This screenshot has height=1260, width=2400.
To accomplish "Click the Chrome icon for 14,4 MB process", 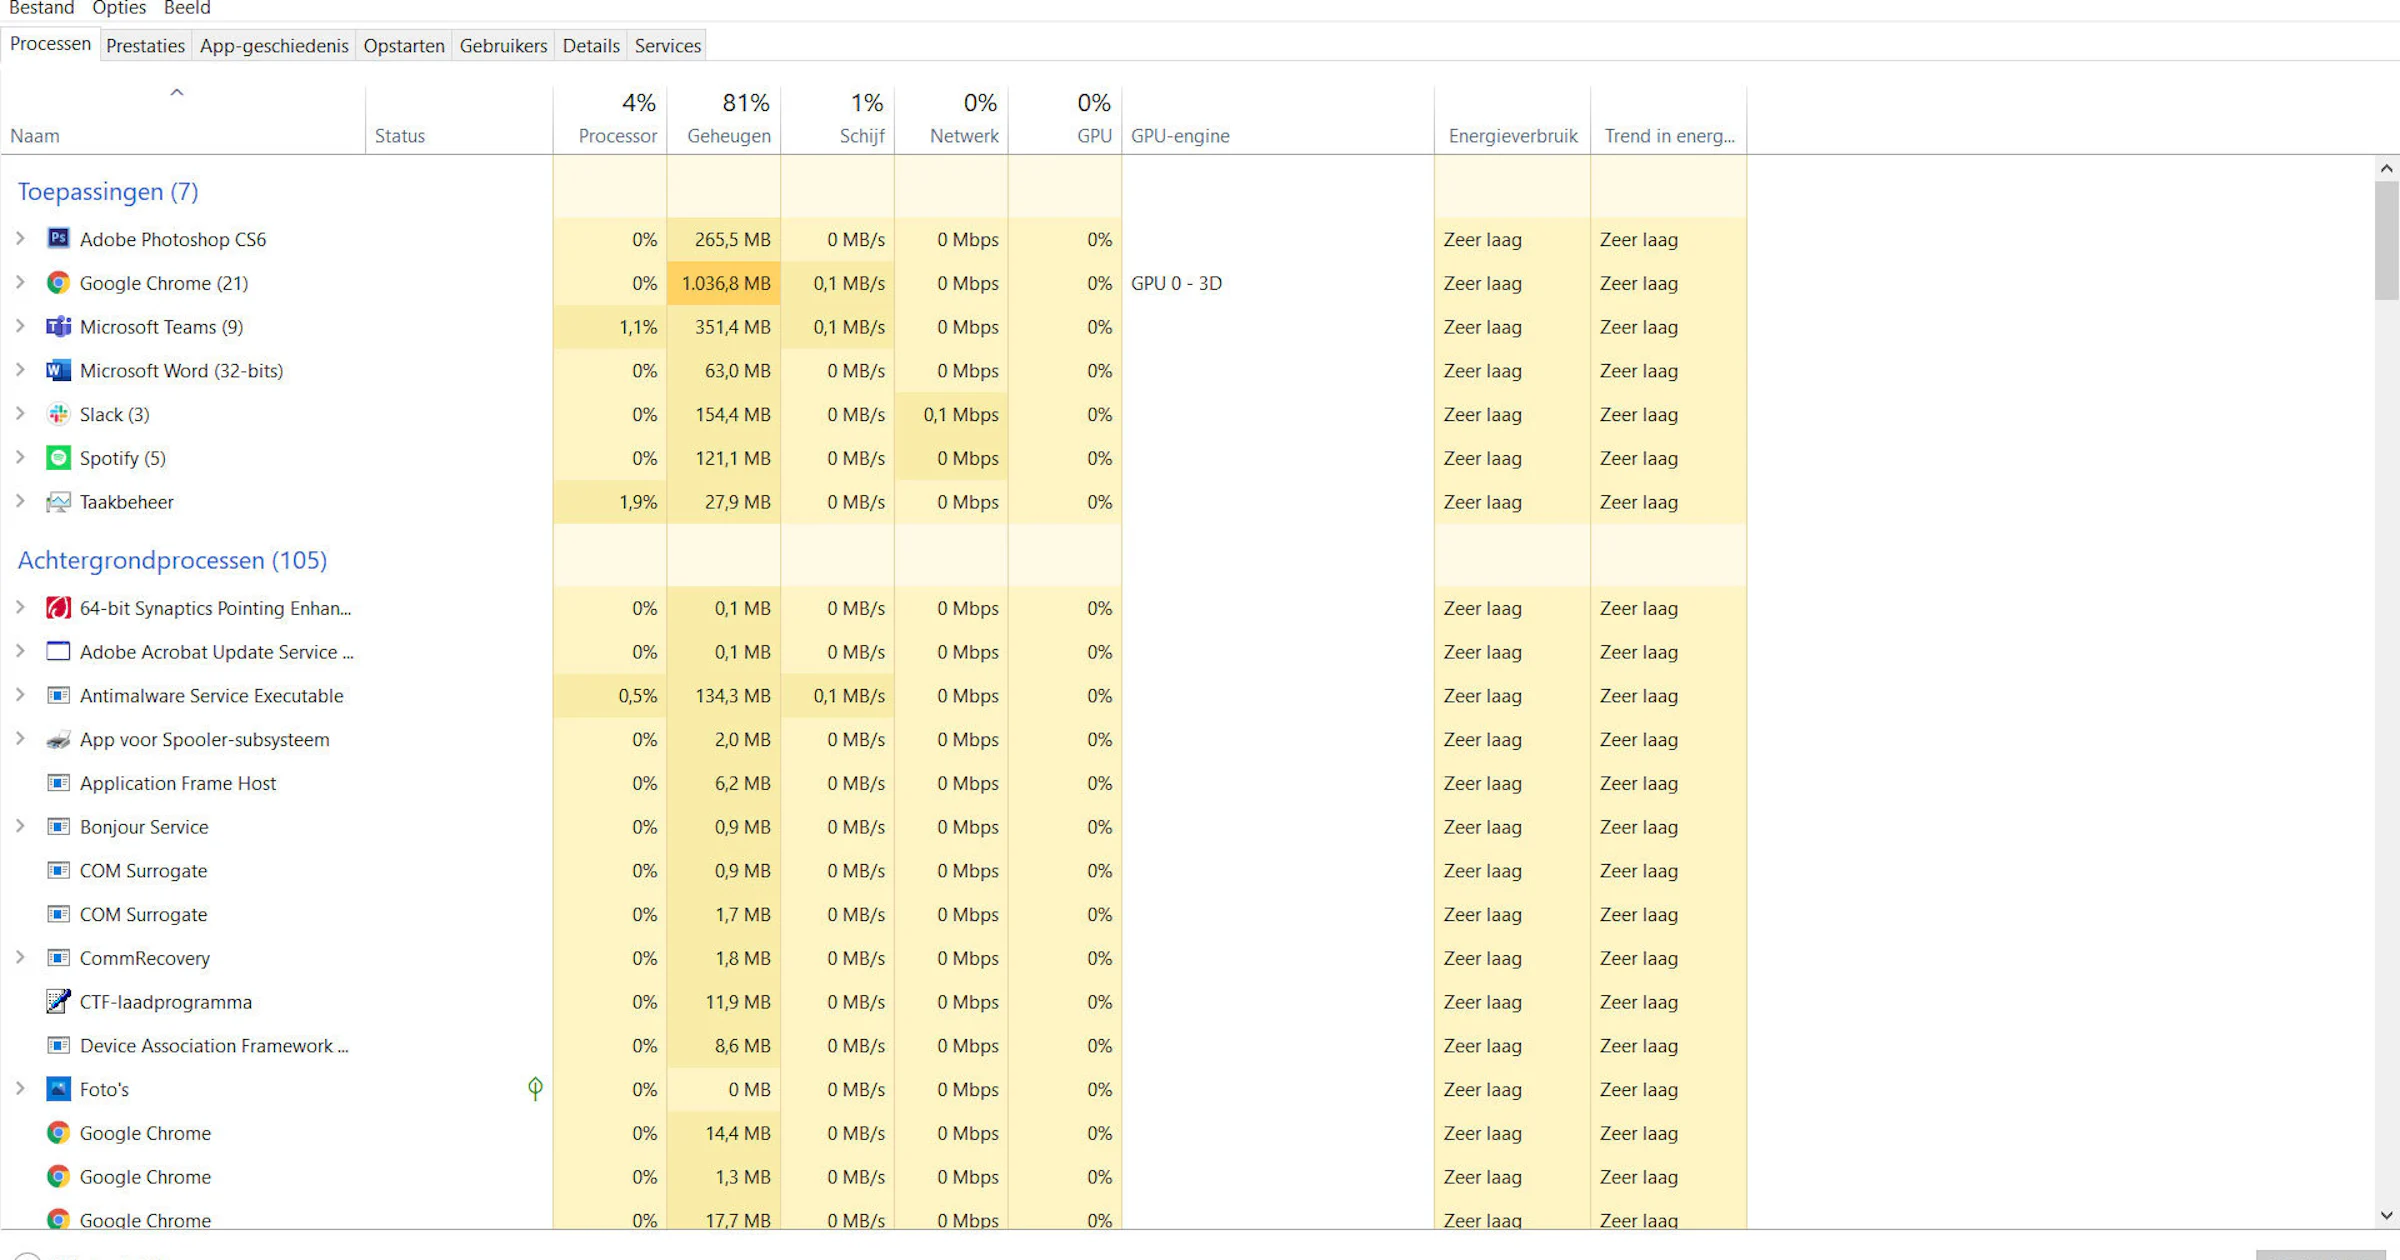I will pos(58,1133).
